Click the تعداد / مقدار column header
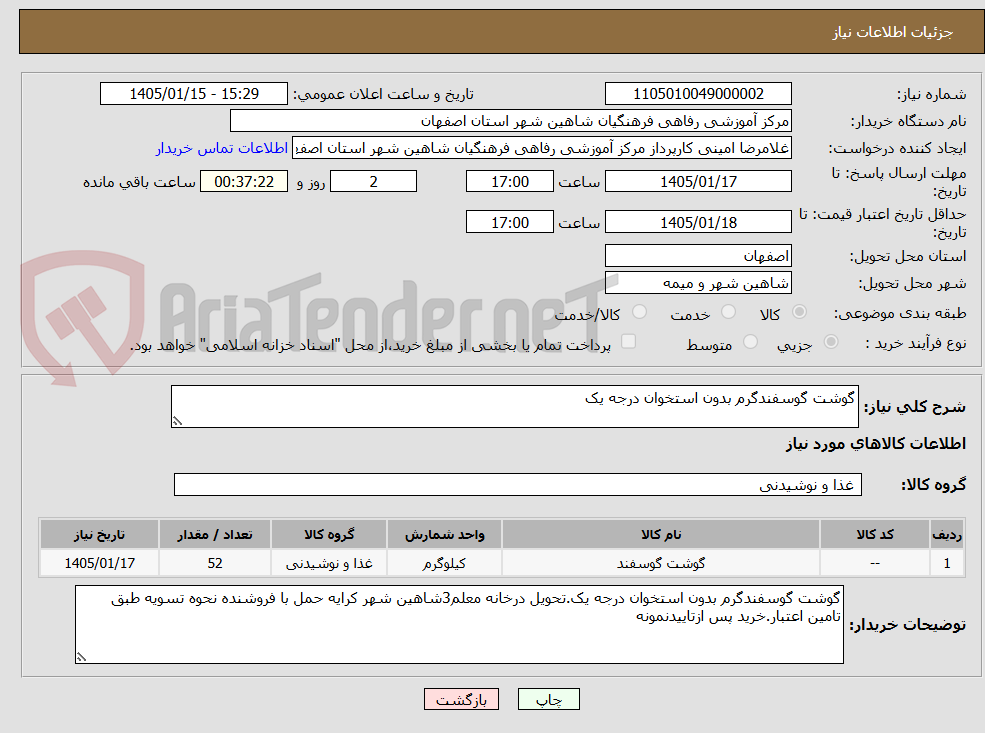This screenshot has height=733, width=985. tap(215, 535)
